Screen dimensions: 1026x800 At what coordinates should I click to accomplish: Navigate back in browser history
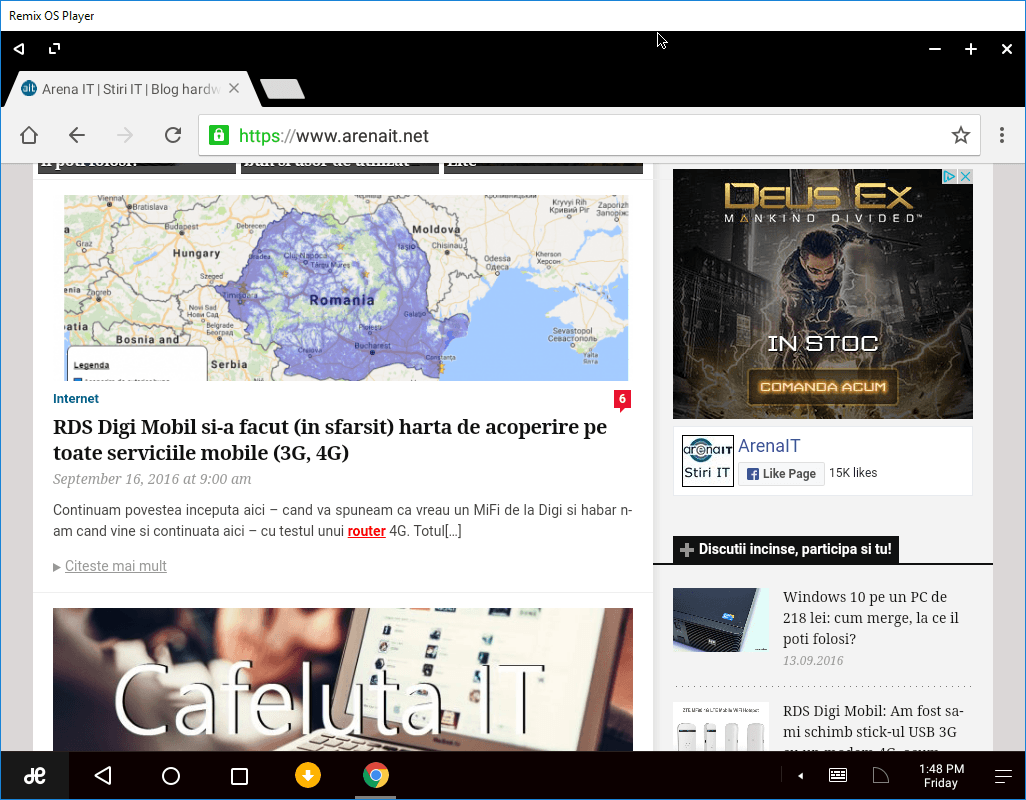point(77,135)
